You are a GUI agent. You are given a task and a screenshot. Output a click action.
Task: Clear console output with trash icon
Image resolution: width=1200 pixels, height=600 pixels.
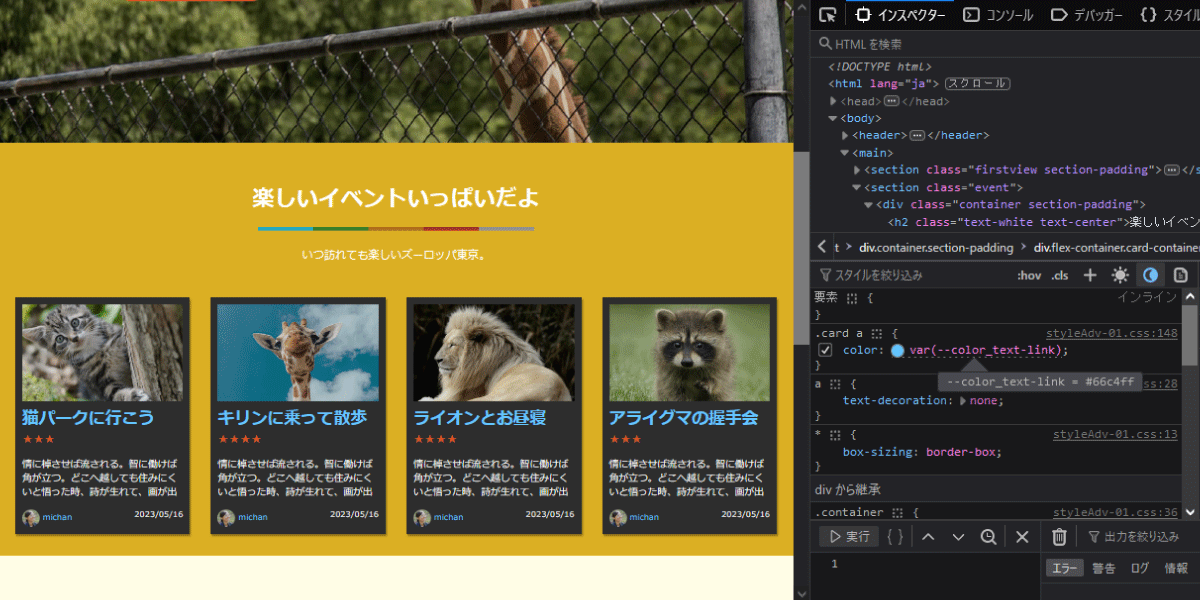coord(1059,537)
